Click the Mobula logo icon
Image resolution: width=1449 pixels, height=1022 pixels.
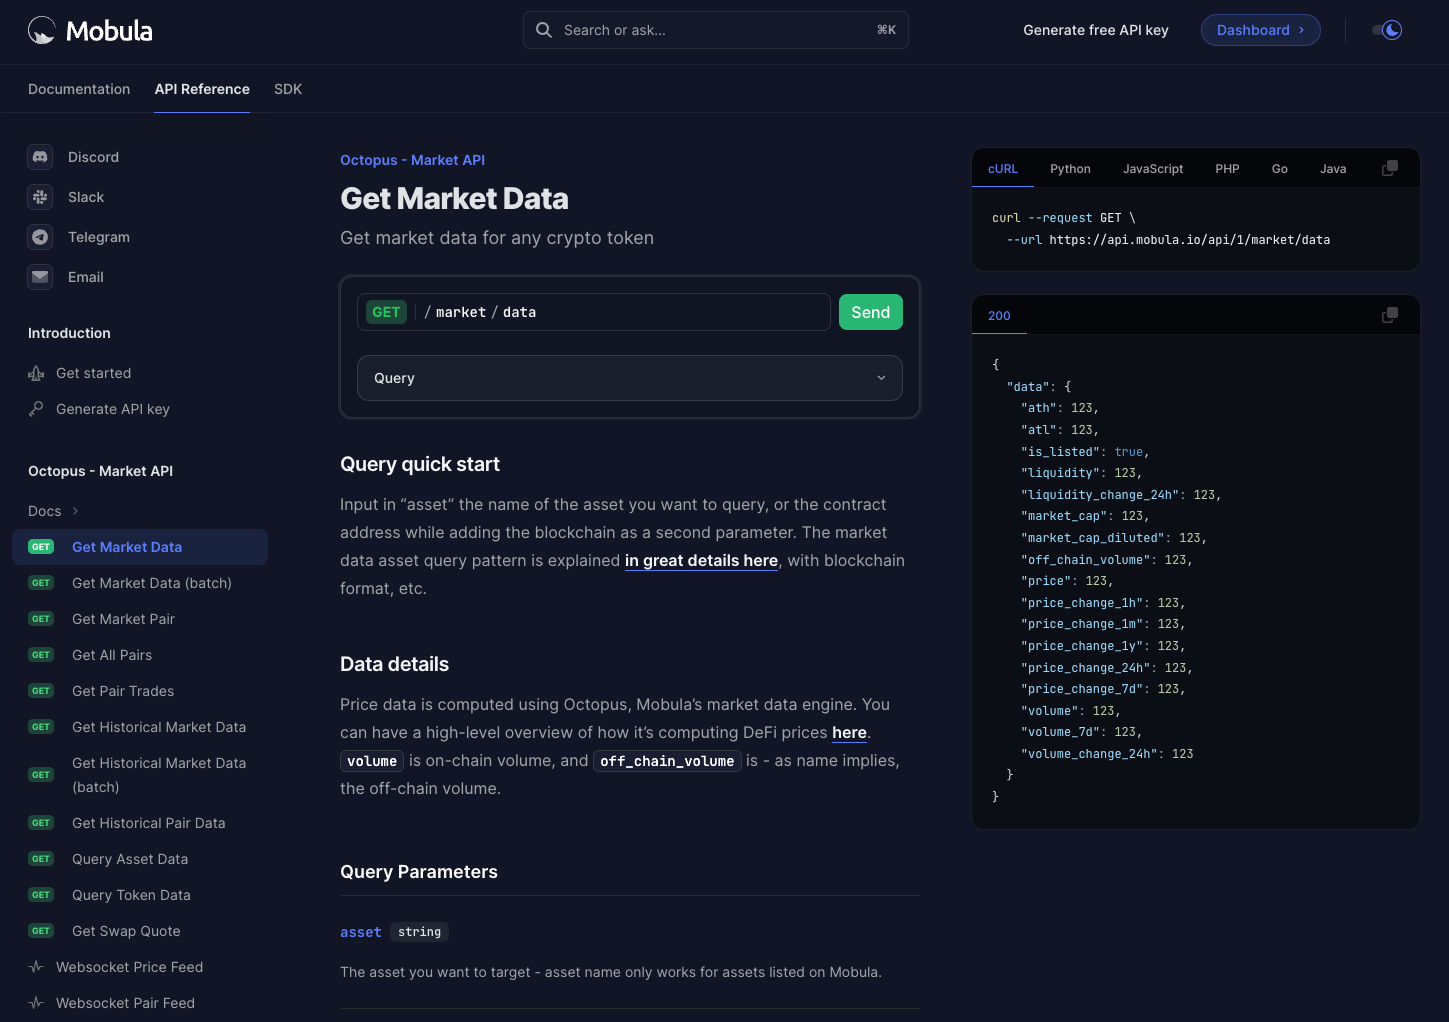click(42, 31)
